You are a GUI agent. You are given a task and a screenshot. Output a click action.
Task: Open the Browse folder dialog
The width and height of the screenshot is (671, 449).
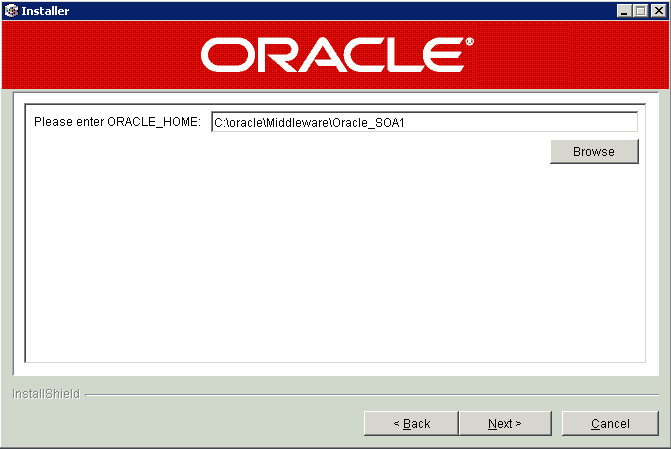[594, 152]
